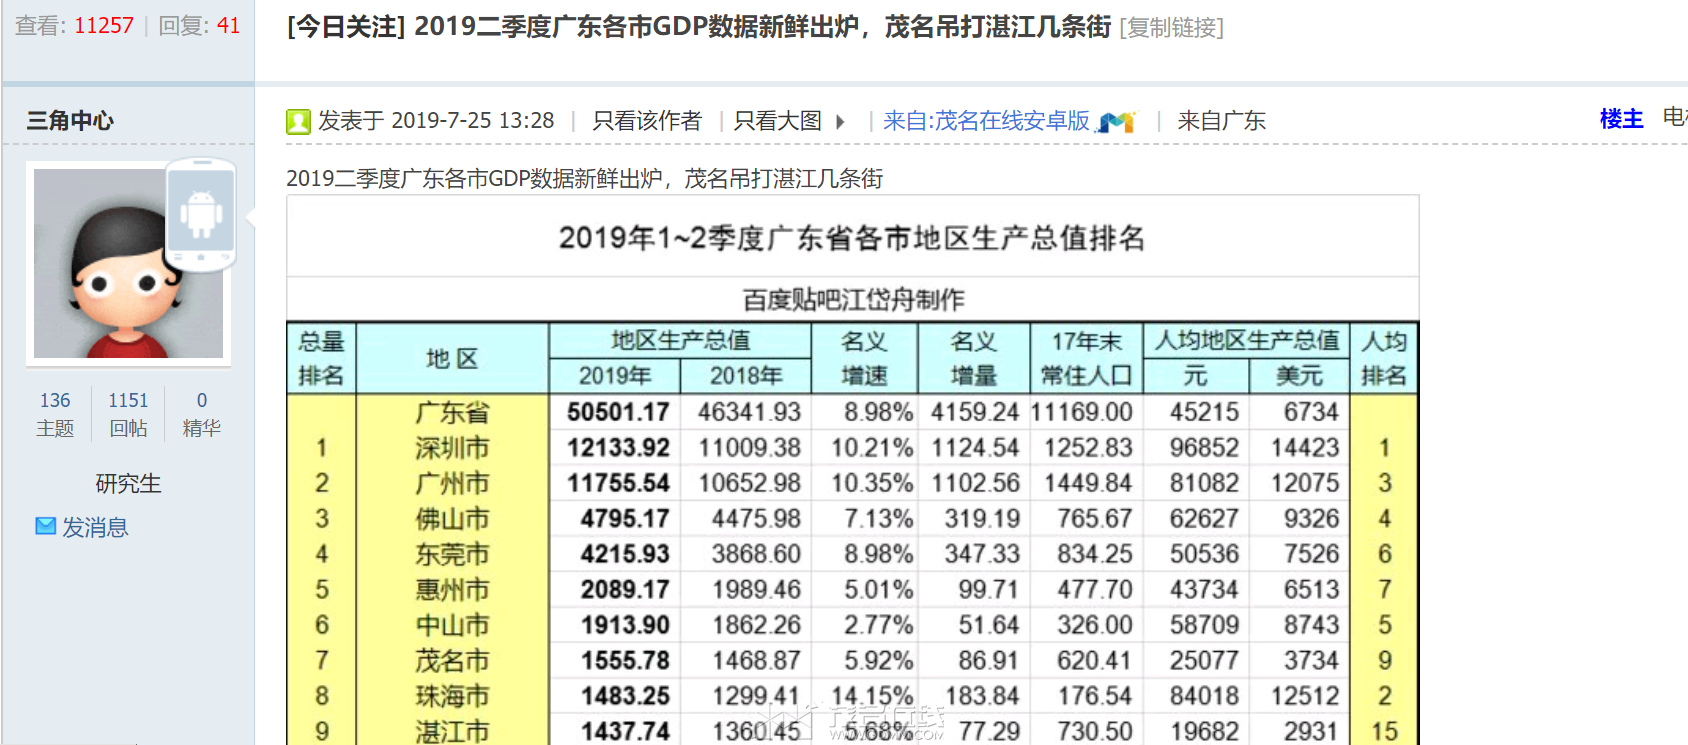Click the value 1555.78 for 茂名市
The width and height of the screenshot is (1688, 745).
(x=625, y=661)
